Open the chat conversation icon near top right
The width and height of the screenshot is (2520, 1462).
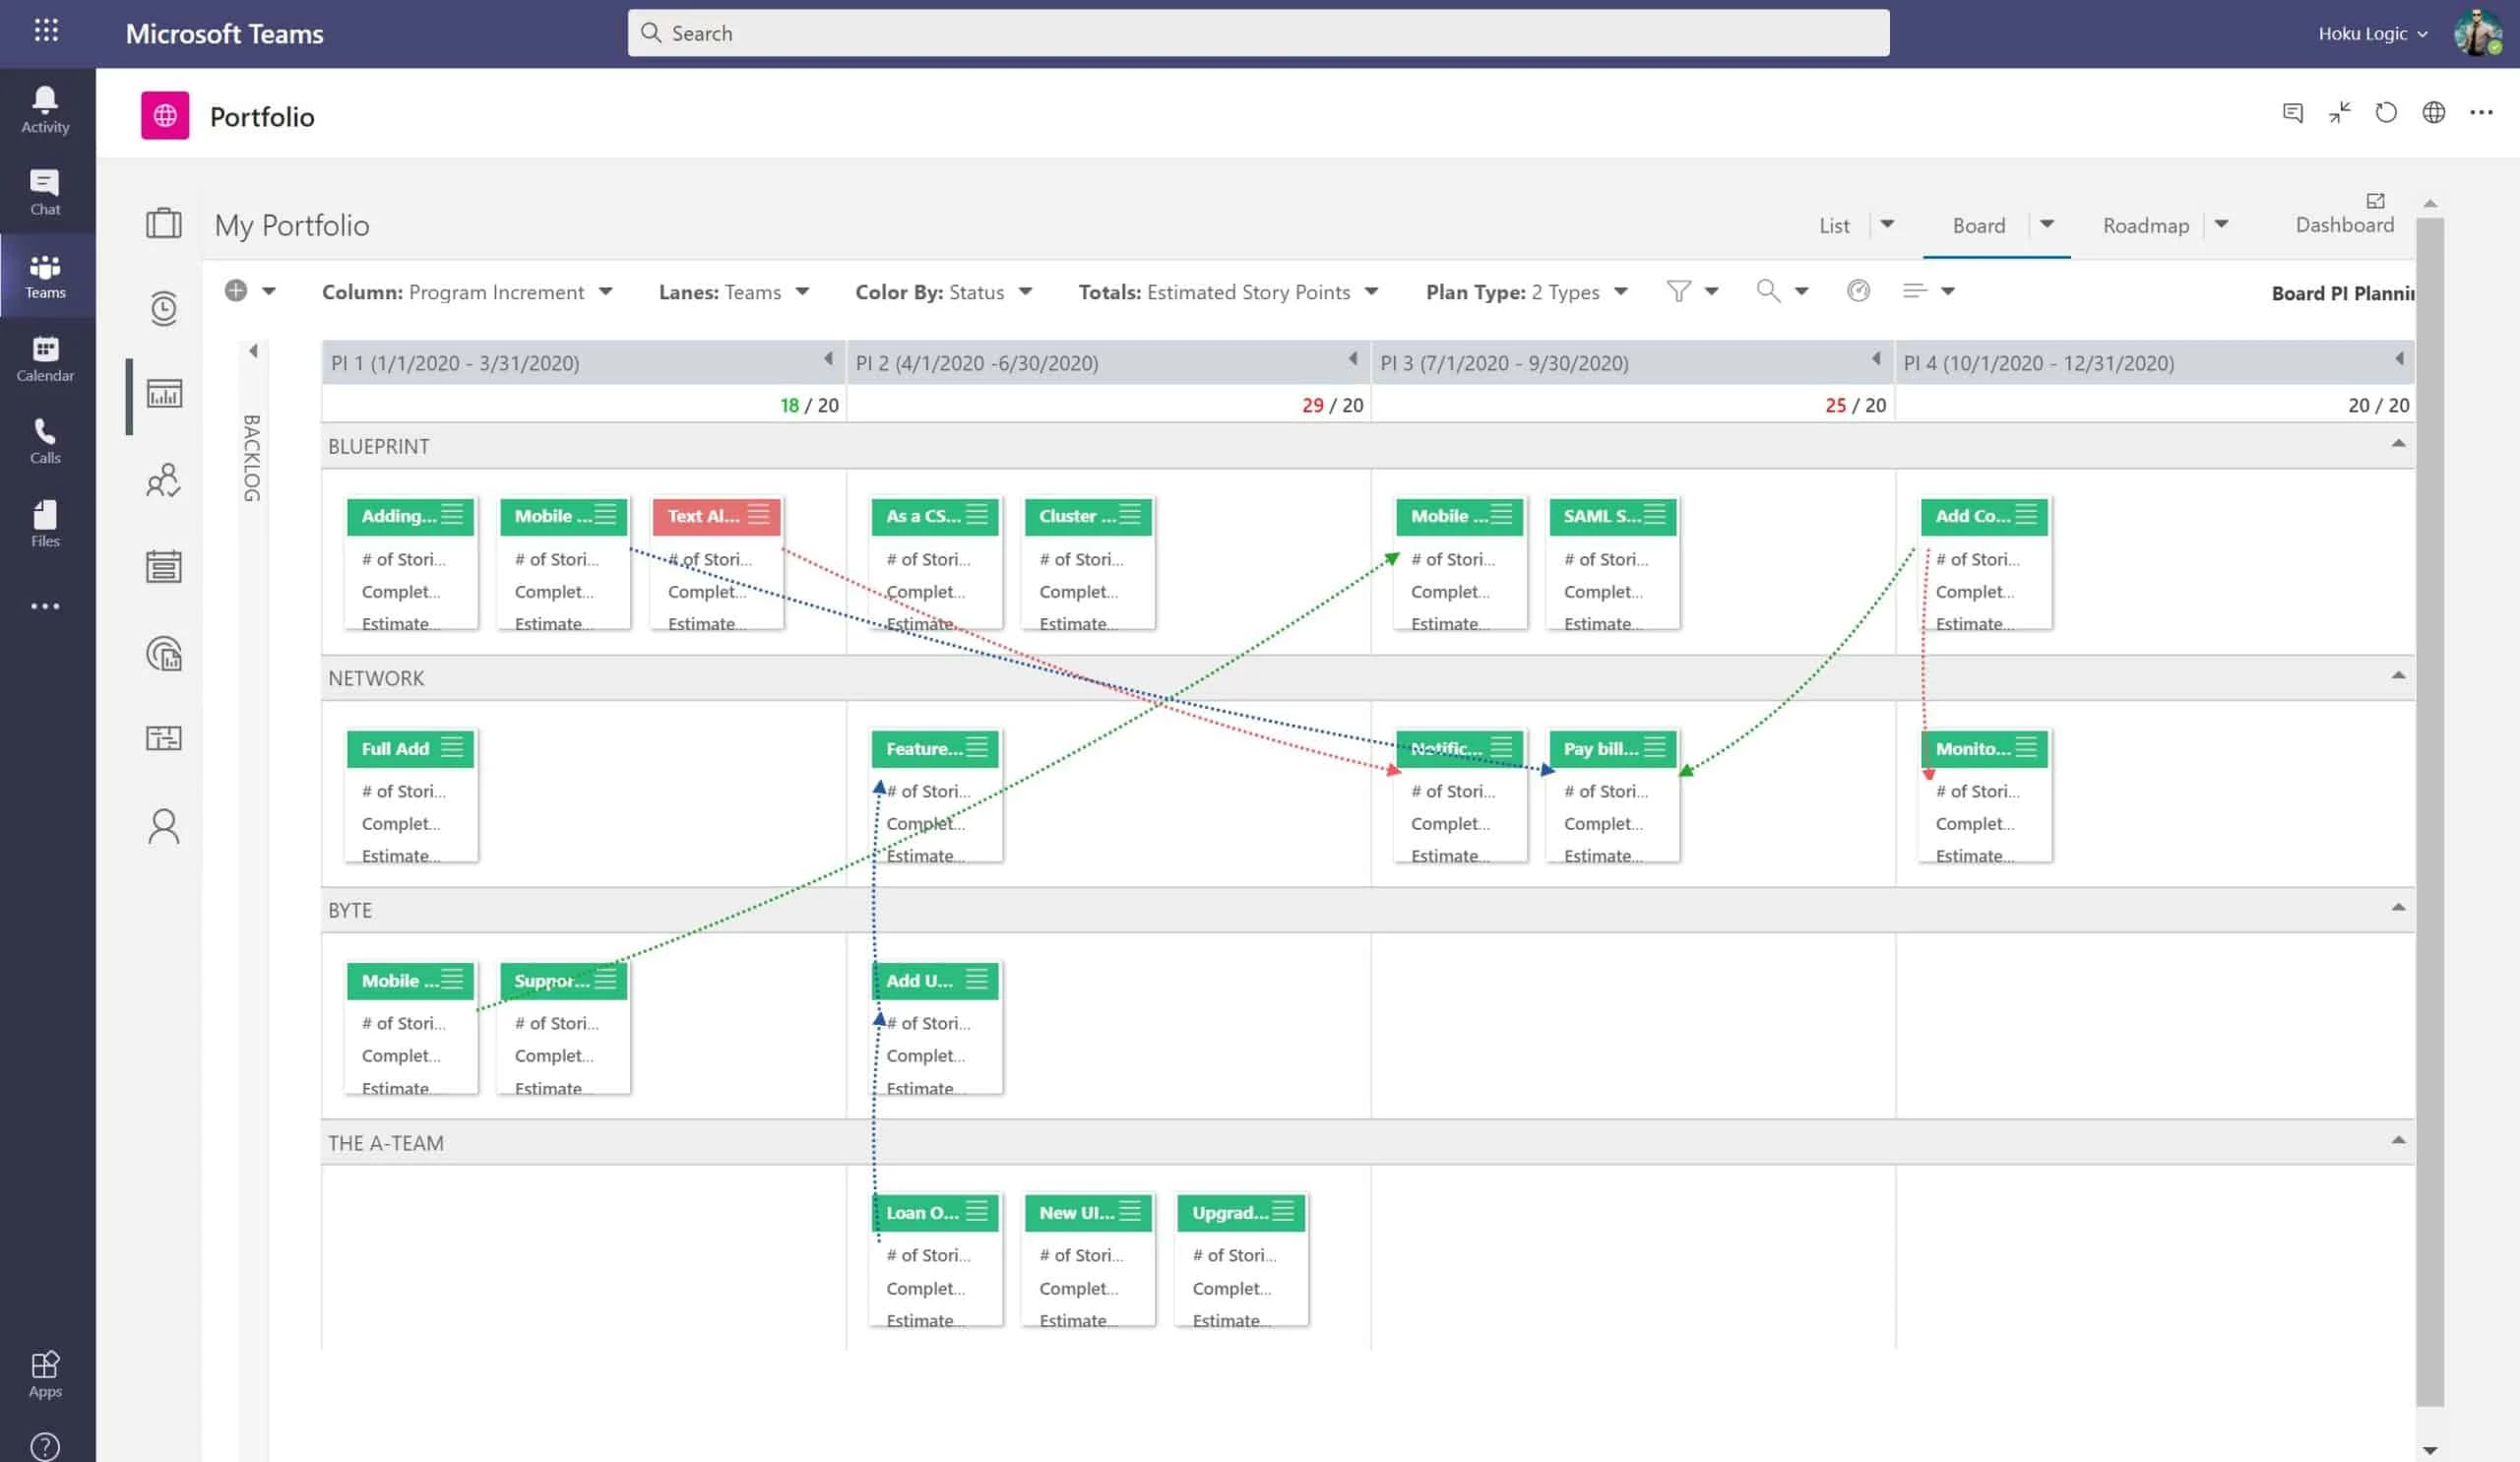[2292, 113]
